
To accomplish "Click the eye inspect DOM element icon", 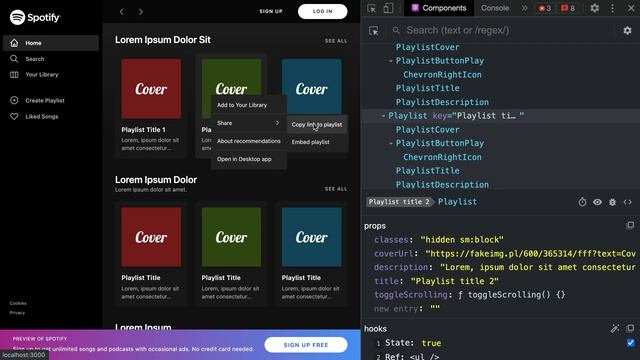I will (x=598, y=202).
